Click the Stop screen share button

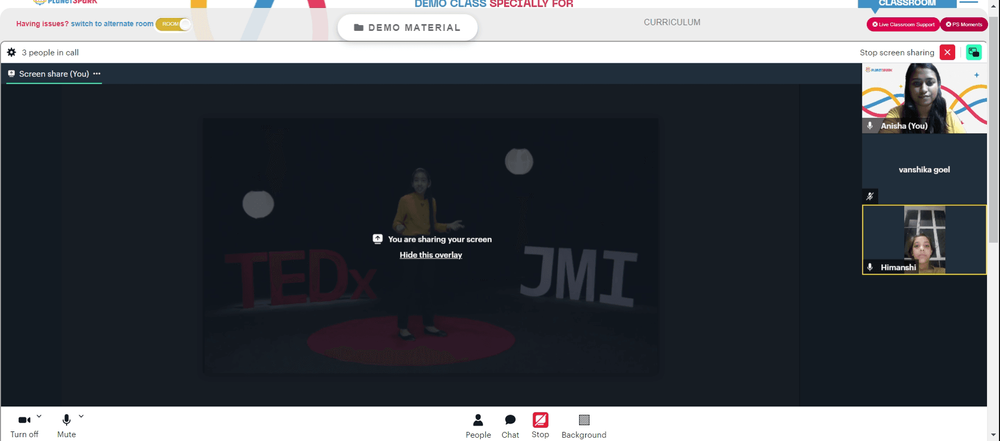pyautogui.click(x=540, y=426)
